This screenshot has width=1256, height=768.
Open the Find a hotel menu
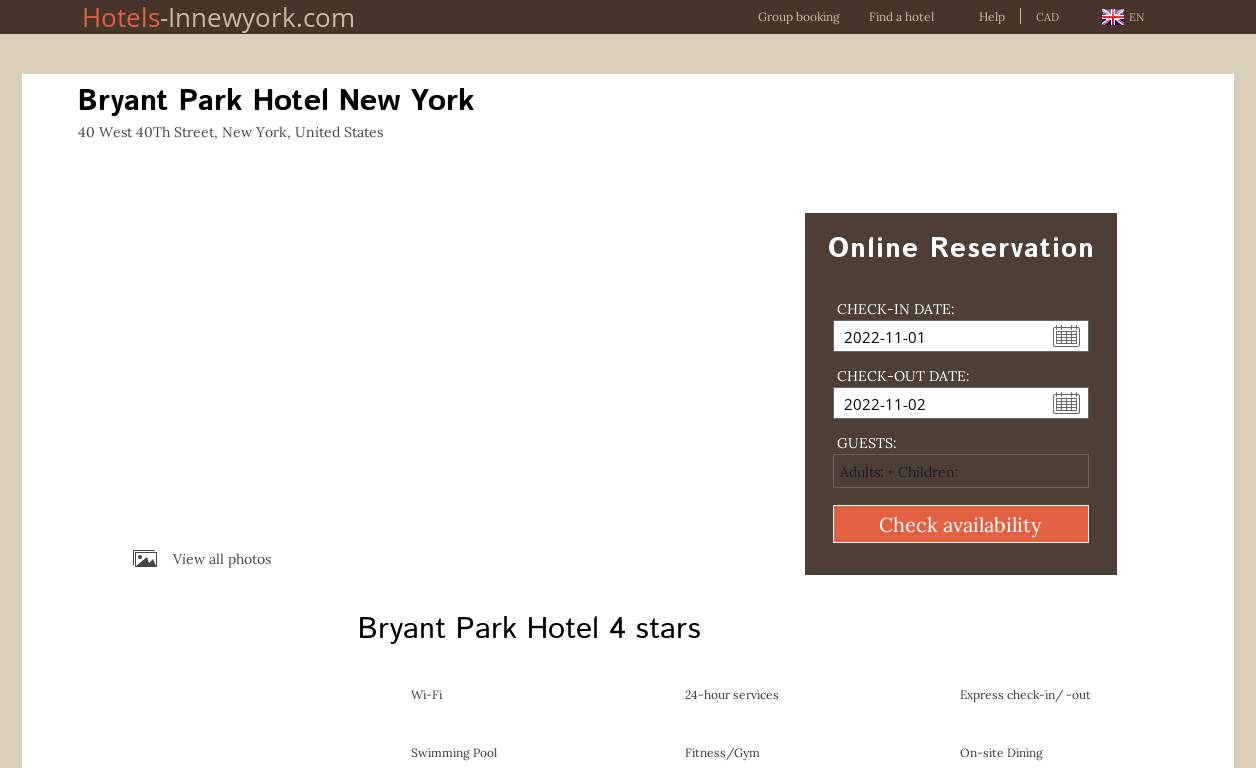tap(901, 17)
